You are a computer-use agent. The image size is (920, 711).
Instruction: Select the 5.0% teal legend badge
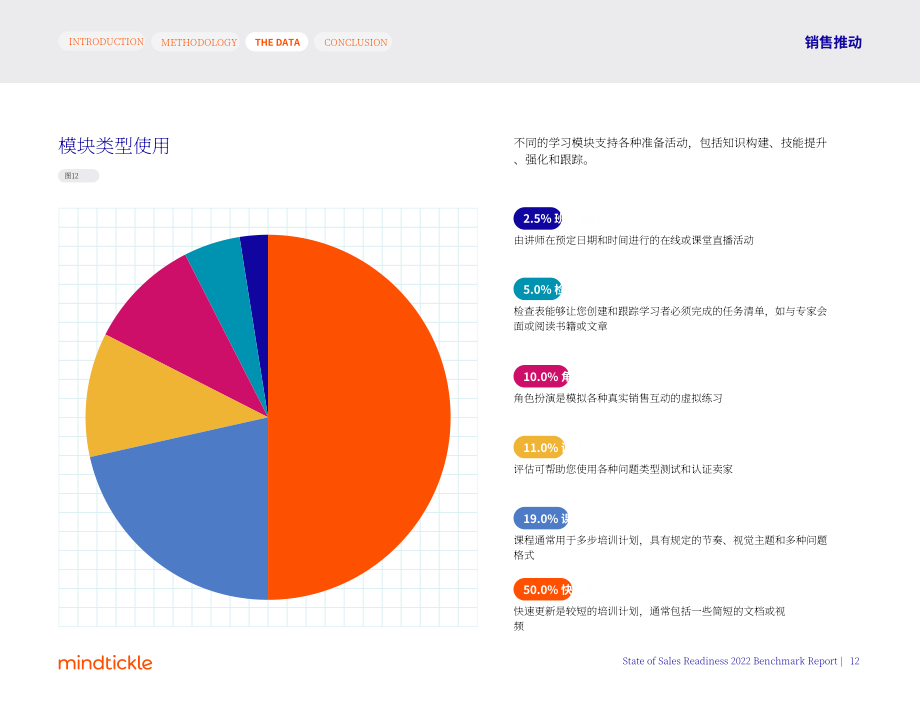pyautogui.click(x=537, y=289)
